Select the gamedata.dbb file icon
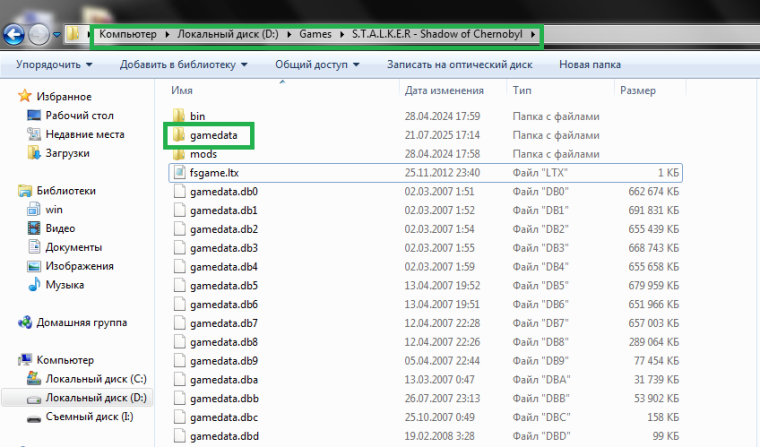Viewport: 760px width, 447px height. click(179, 399)
